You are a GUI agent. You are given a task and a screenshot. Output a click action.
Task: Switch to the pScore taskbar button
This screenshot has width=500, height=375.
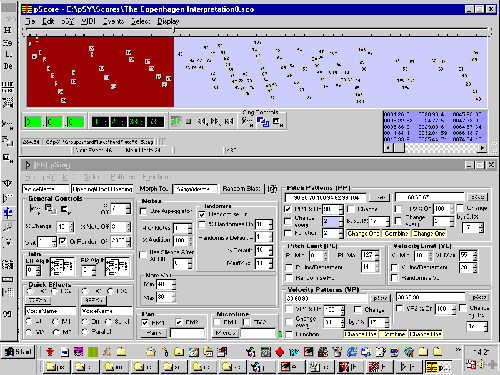point(439,367)
